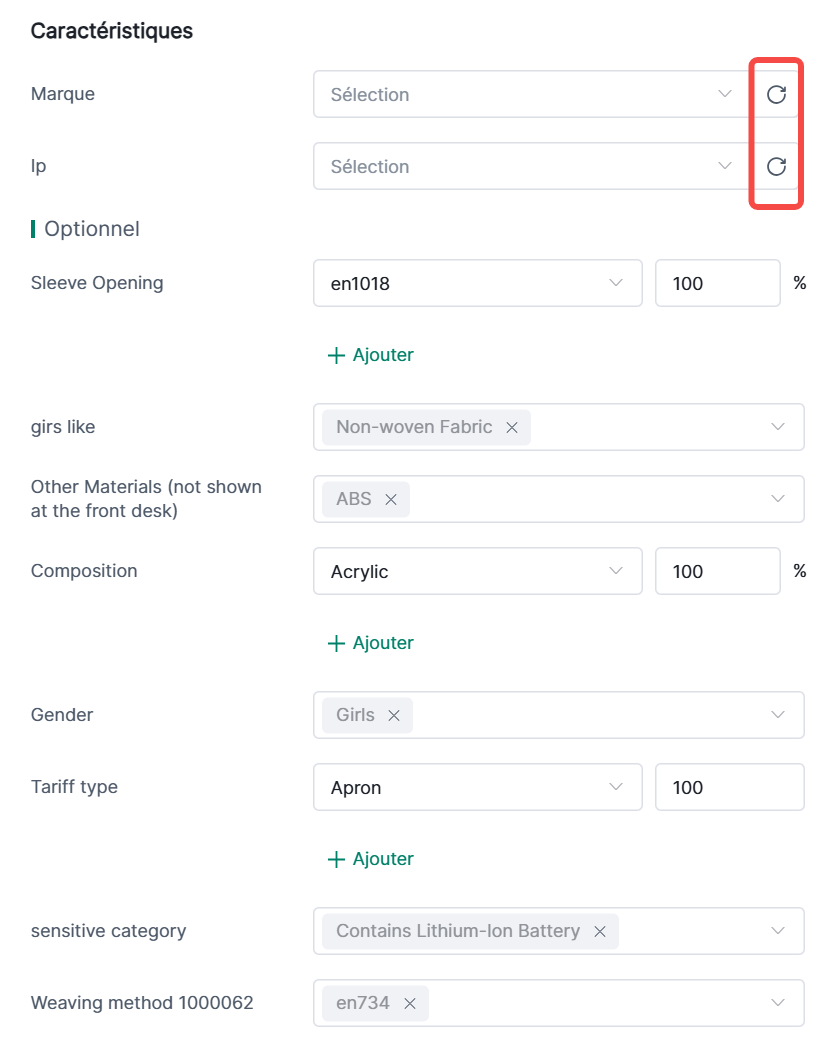This screenshot has width=835, height=1044.
Task: Remove the Contains Lithium-Ion Battery tag
Action: coord(600,932)
